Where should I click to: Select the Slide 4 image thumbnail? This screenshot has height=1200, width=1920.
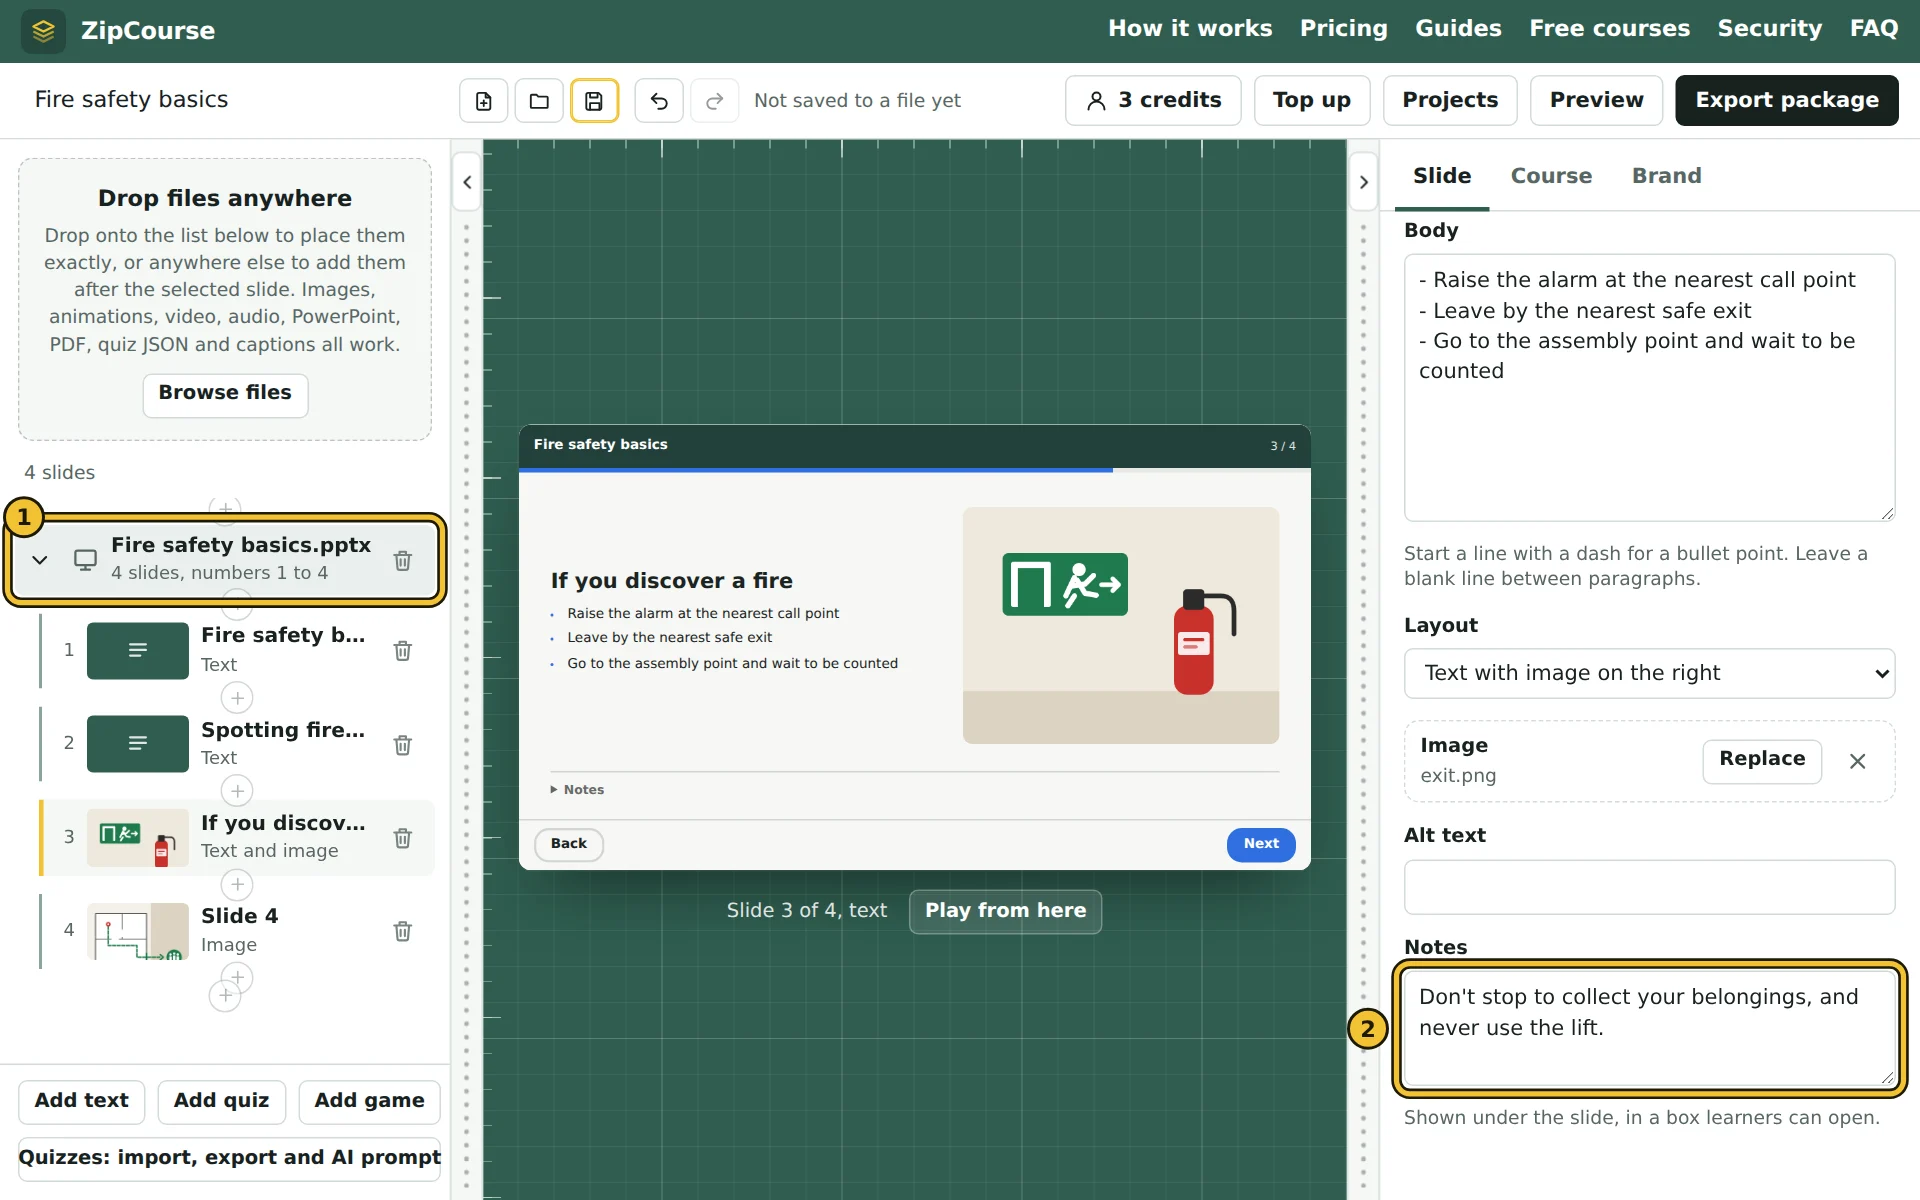click(x=138, y=931)
